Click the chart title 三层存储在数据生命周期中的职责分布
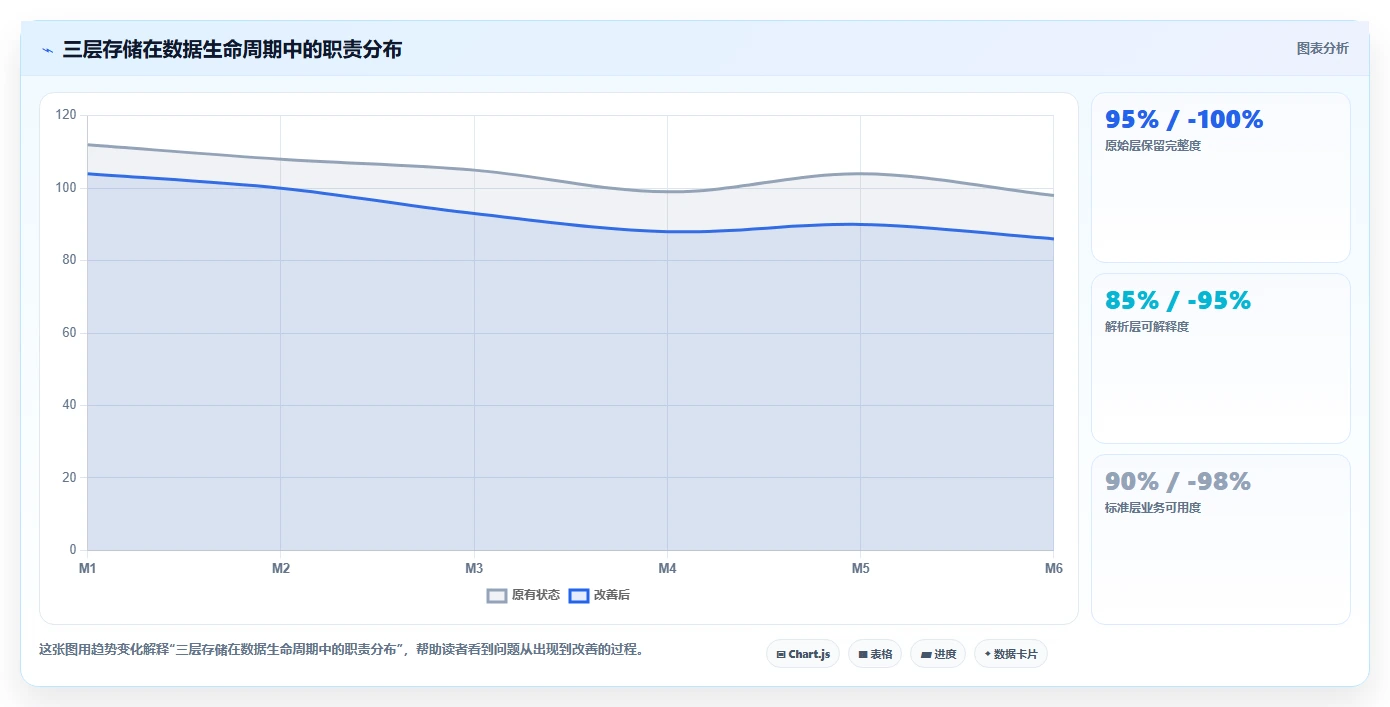This screenshot has height=707, width=1390. [x=232, y=49]
